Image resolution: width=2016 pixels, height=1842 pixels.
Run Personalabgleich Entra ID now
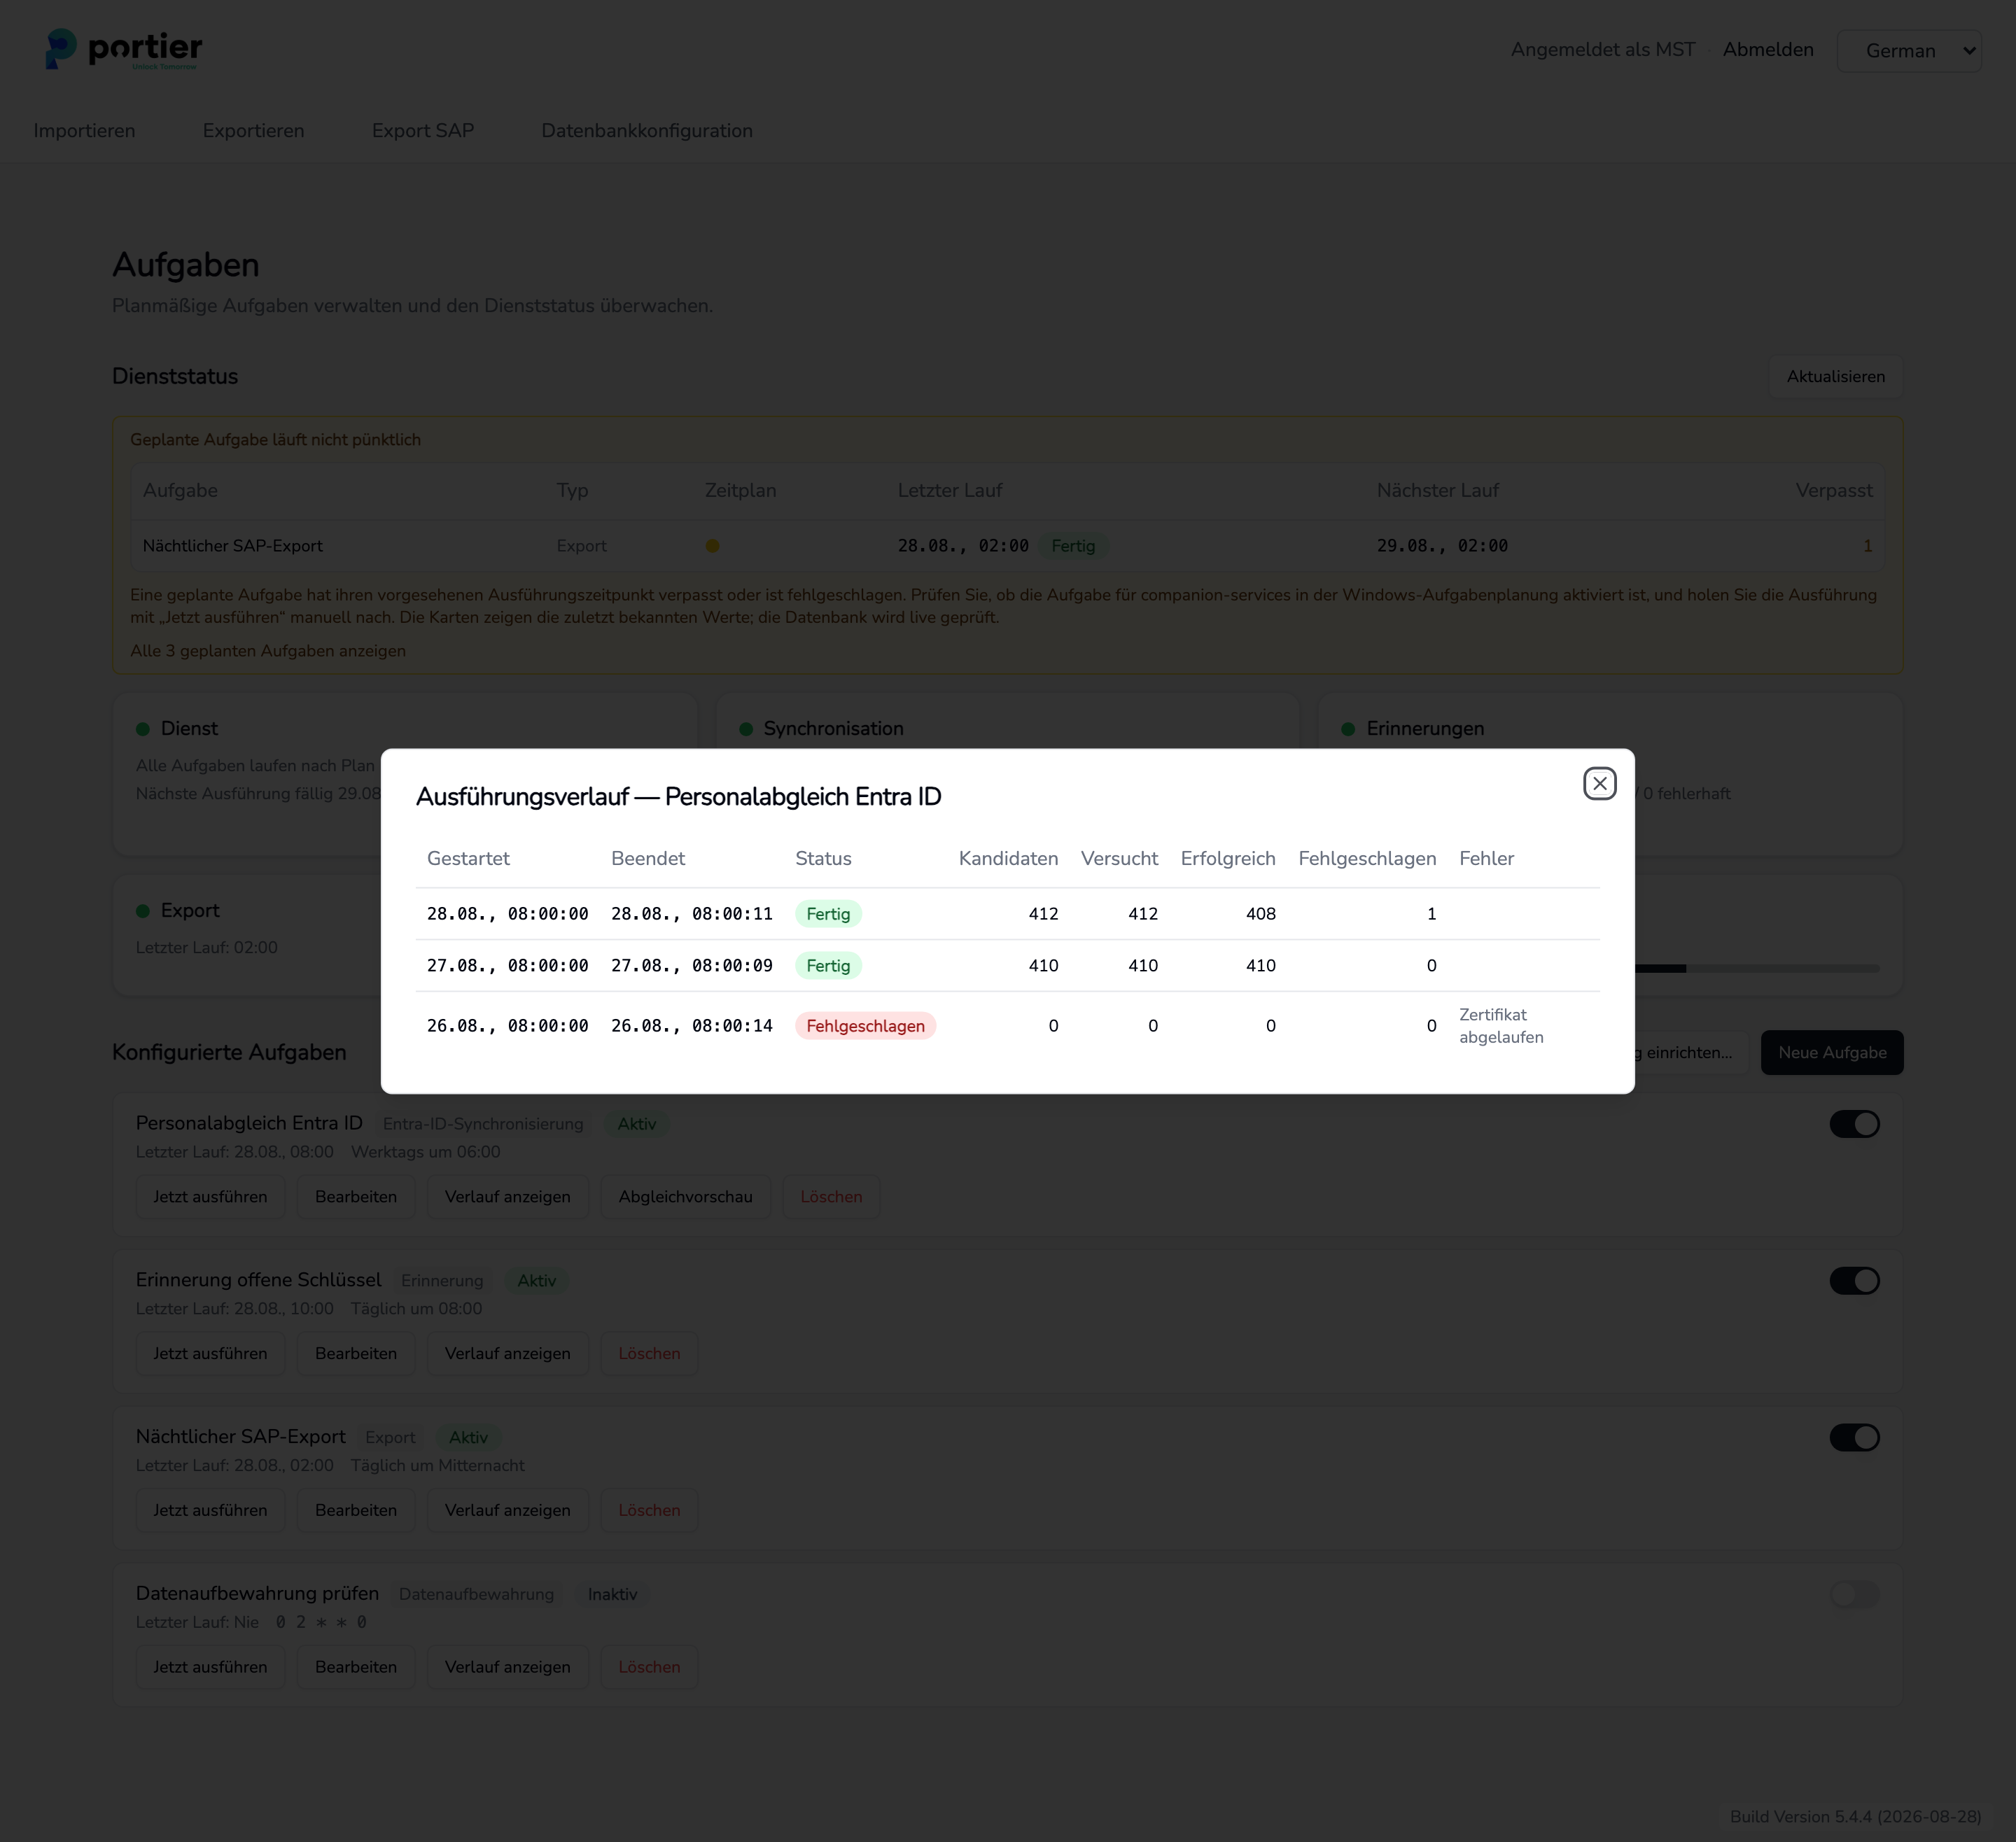(x=210, y=1197)
